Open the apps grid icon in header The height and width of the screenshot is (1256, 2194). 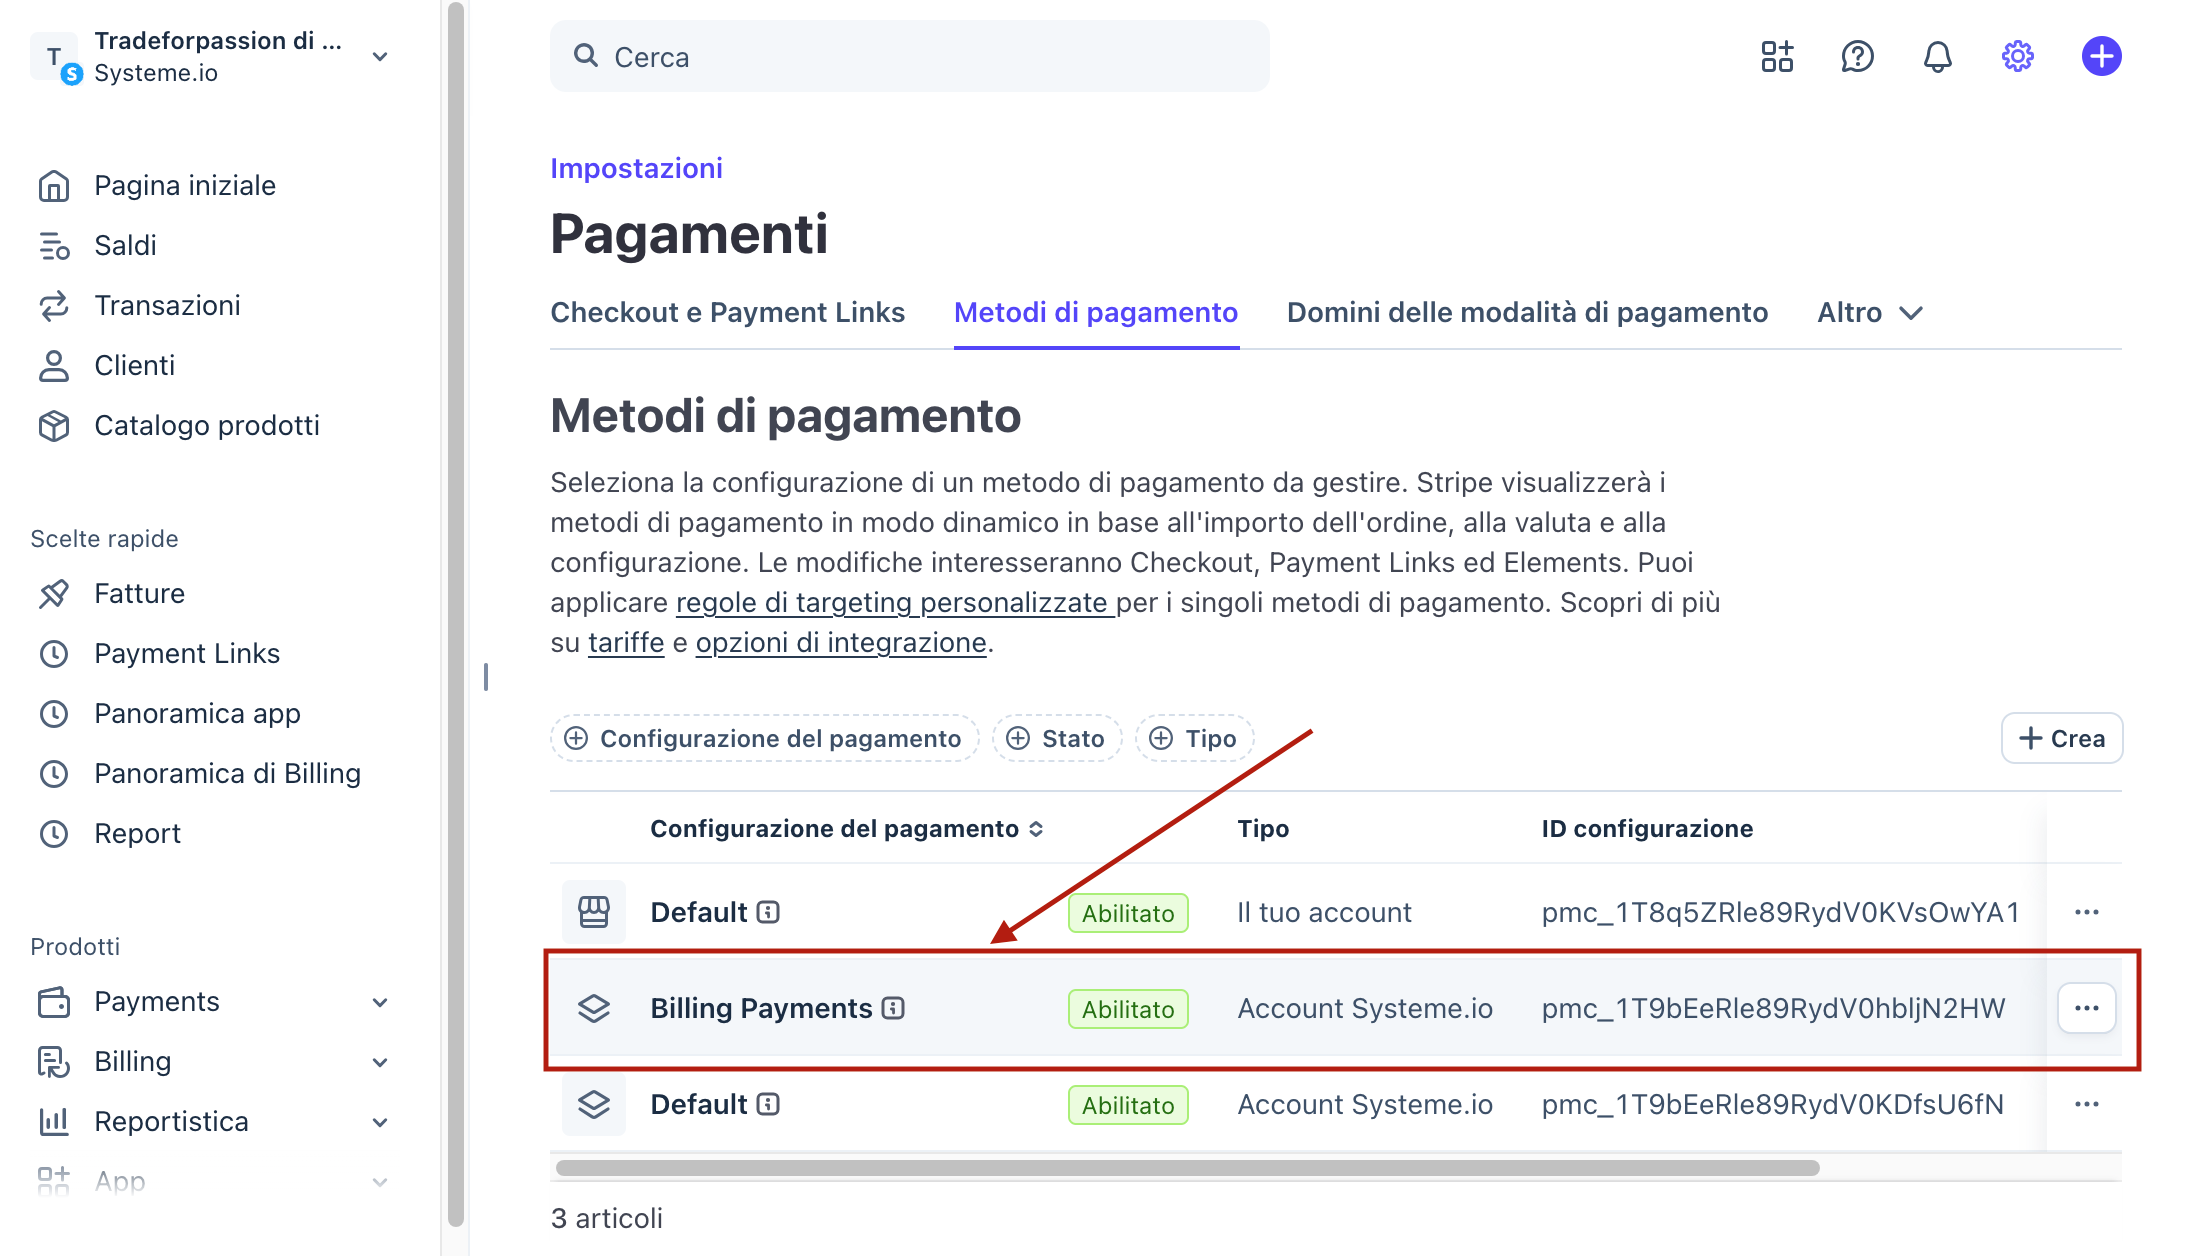pyautogui.click(x=1777, y=57)
